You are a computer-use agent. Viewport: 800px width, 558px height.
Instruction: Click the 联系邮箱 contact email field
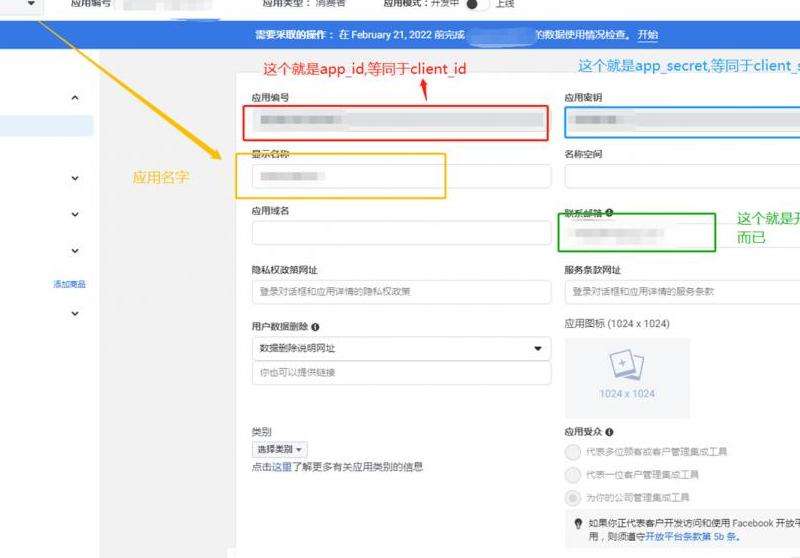[x=682, y=233]
